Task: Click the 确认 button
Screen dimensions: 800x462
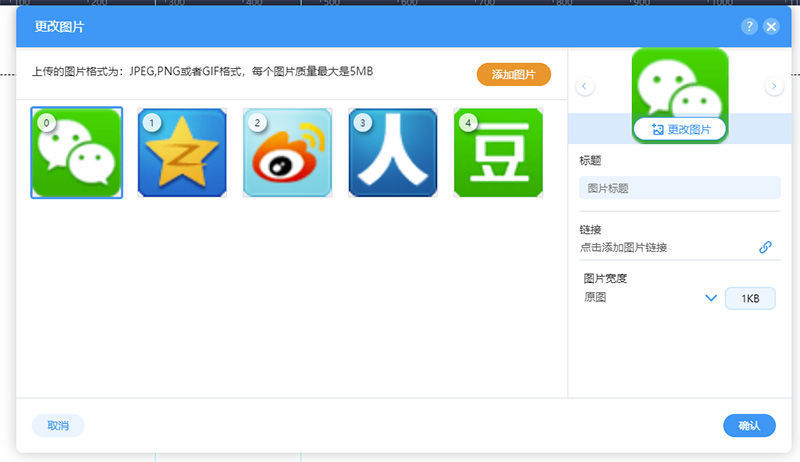Action: tap(749, 425)
